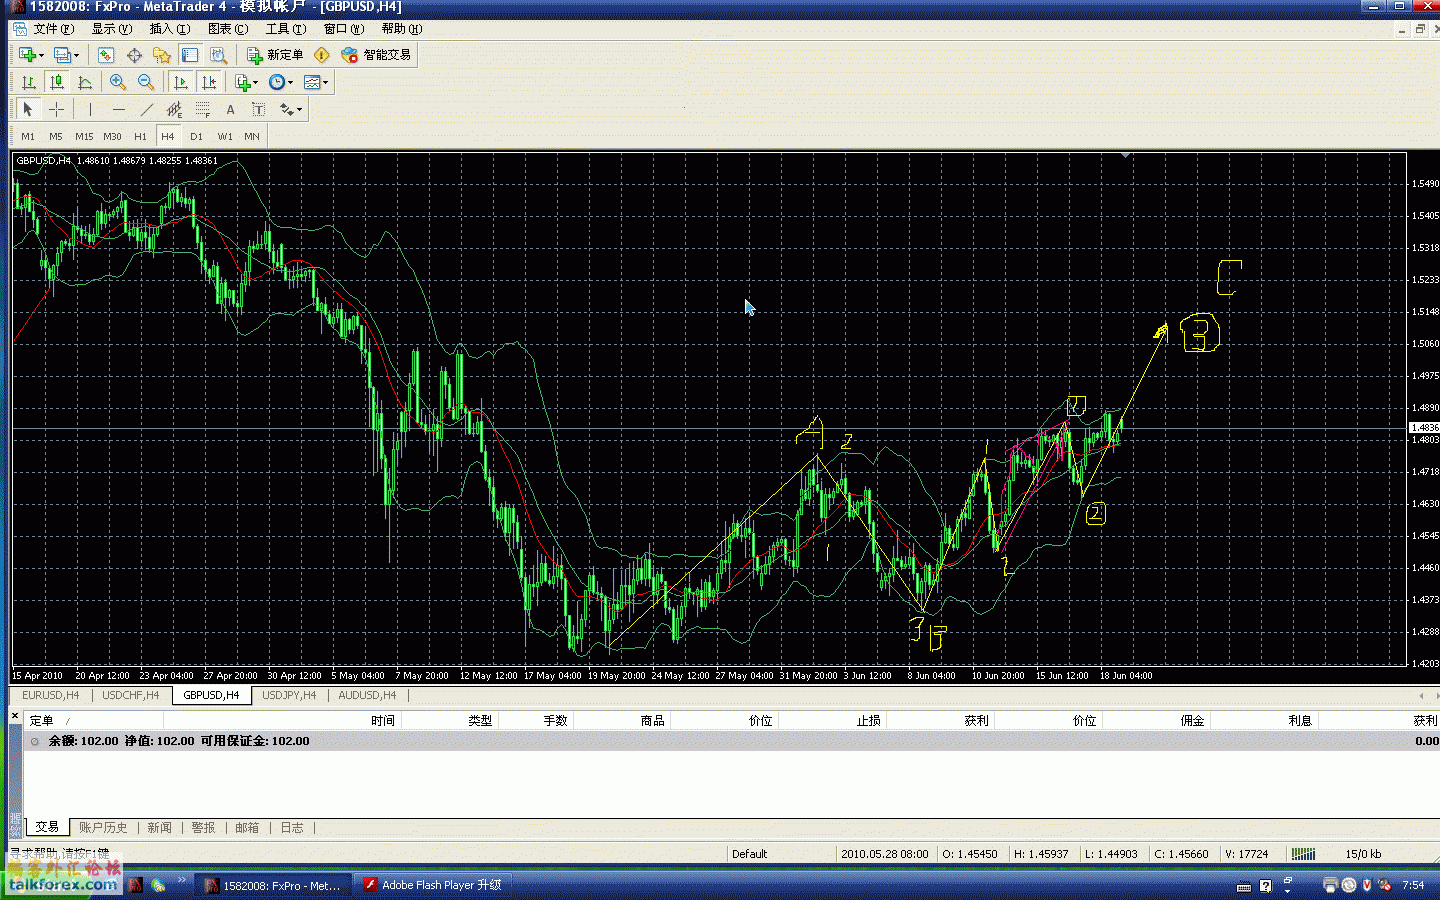Select the standard arrow cursor
Viewport: 1440px width, 900px height.
pos(28,109)
